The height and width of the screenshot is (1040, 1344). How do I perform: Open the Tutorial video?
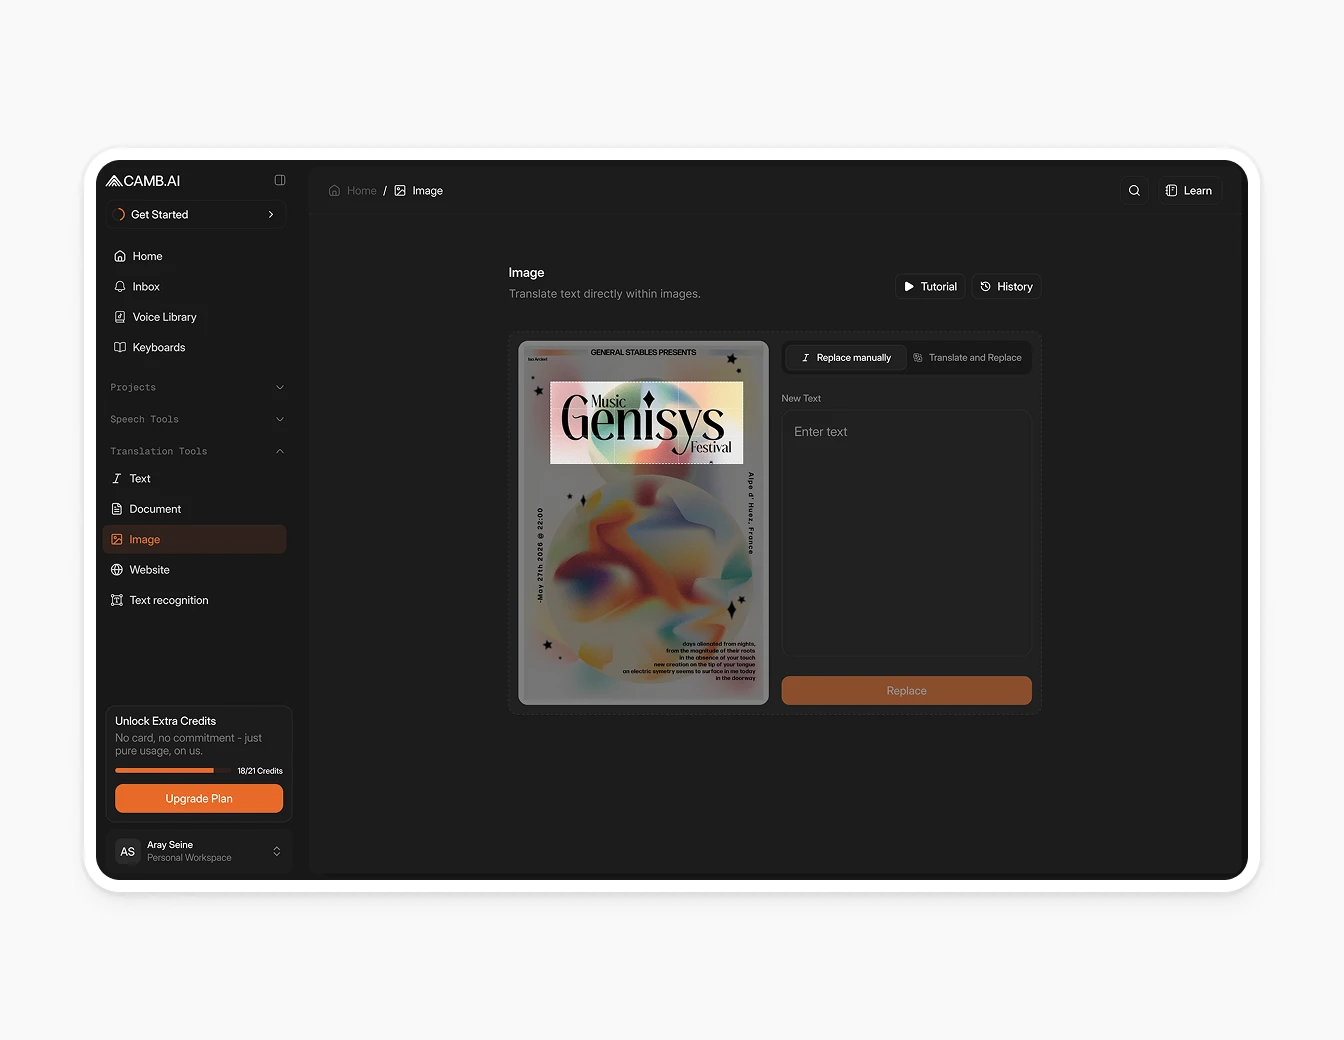[x=929, y=286]
